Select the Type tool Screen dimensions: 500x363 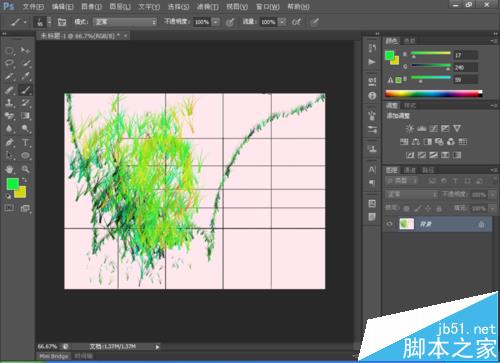pos(25,142)
